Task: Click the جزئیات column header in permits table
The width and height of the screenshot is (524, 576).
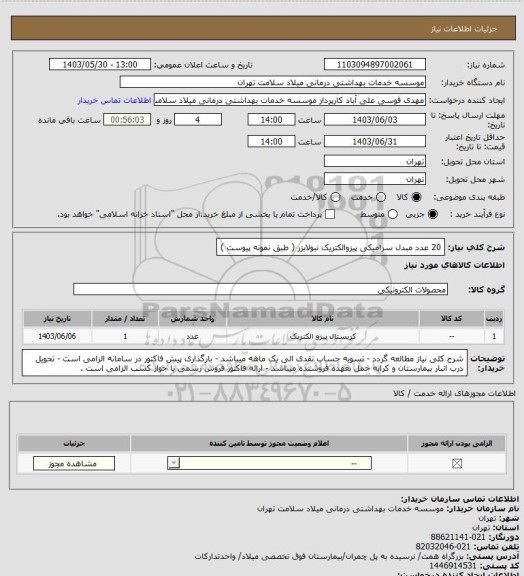Action: pyautogui.click(x=74, y=443)
